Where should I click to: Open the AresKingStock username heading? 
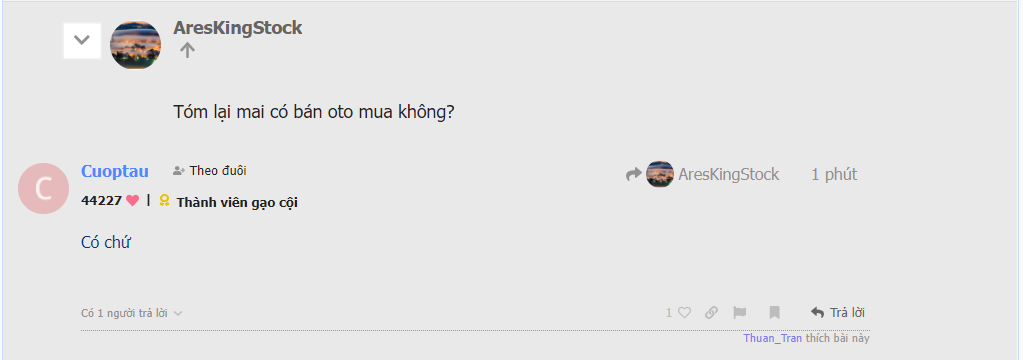(237, 28)
